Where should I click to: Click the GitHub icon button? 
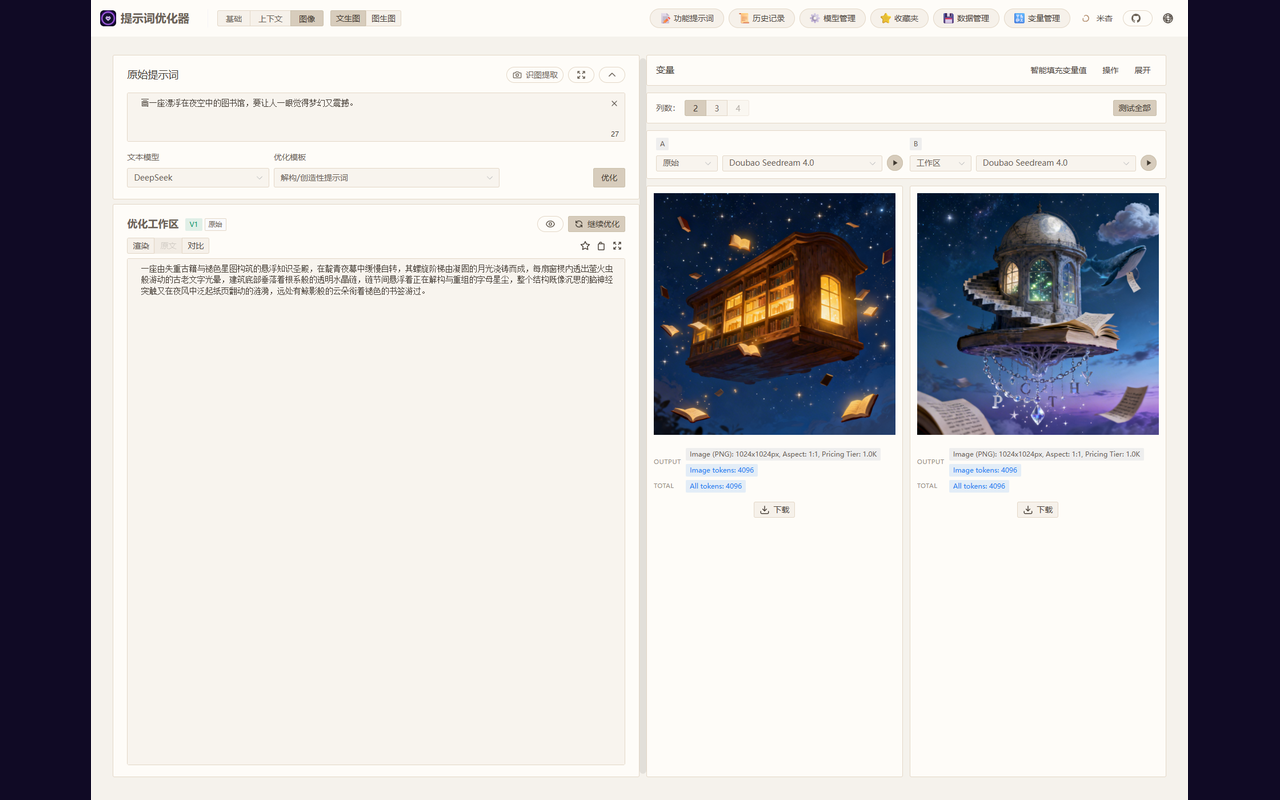coord(1136,18)
